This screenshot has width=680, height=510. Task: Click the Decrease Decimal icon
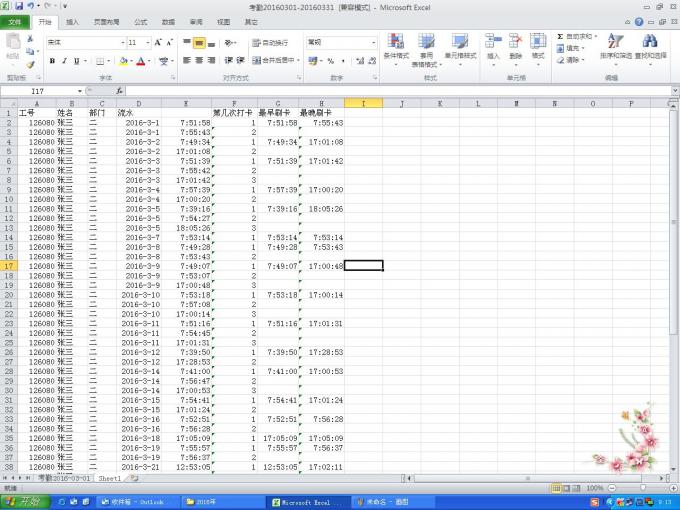pyautogui.click(x=372, y=61)
